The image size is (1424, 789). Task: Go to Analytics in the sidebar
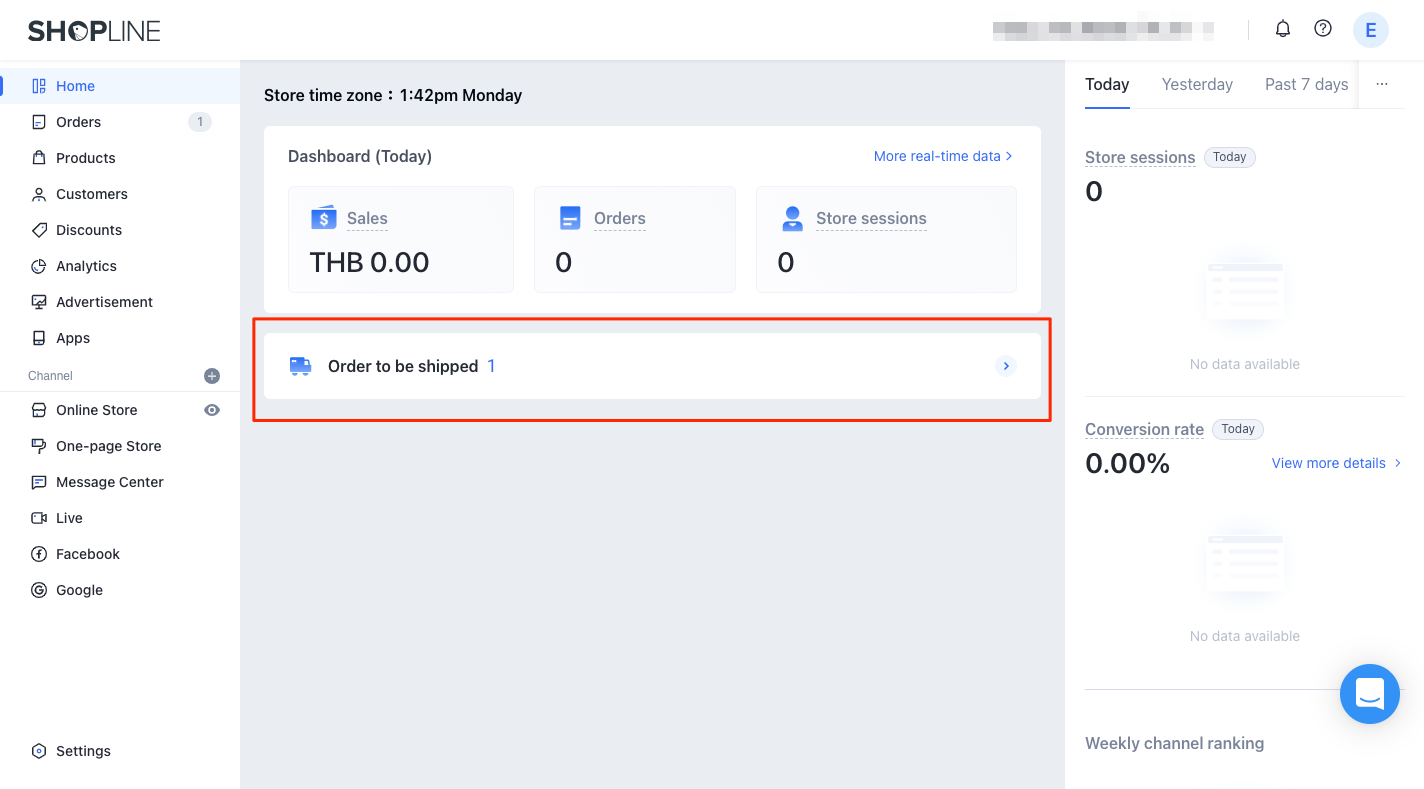point(86,266)
